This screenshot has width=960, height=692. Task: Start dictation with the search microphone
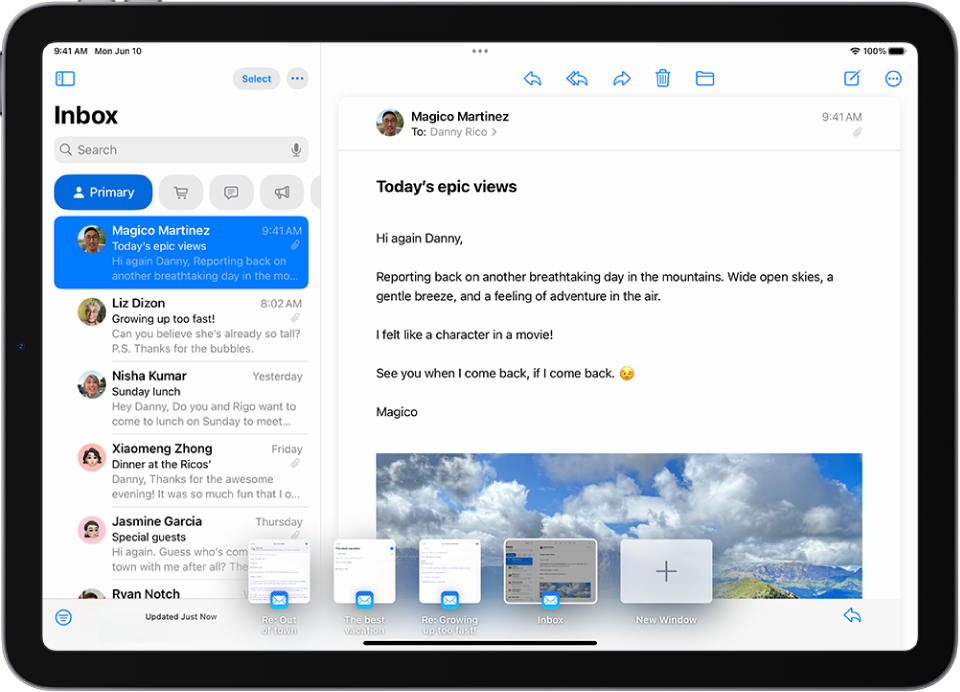(x=296, y=149)
